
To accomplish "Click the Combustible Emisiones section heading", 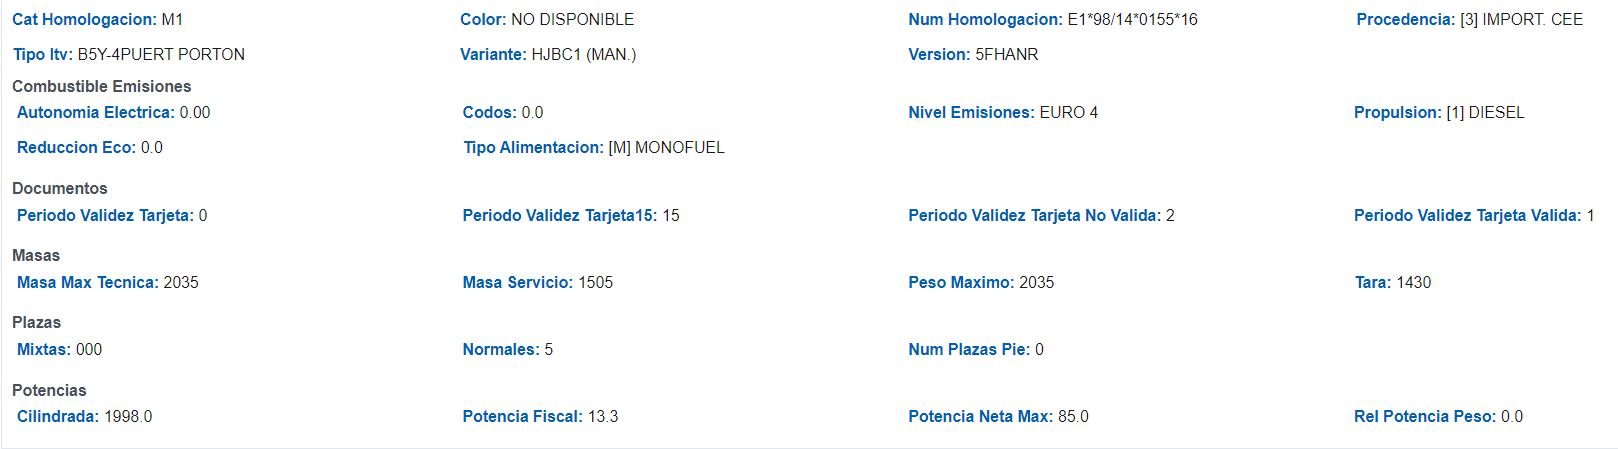I will [x=101, y=86].
